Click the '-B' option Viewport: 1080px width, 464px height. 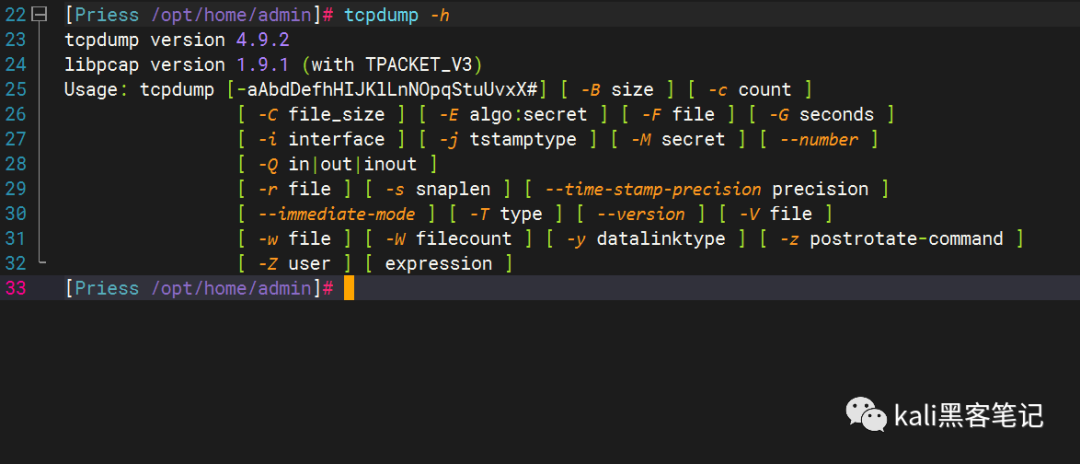click(590, 89)
